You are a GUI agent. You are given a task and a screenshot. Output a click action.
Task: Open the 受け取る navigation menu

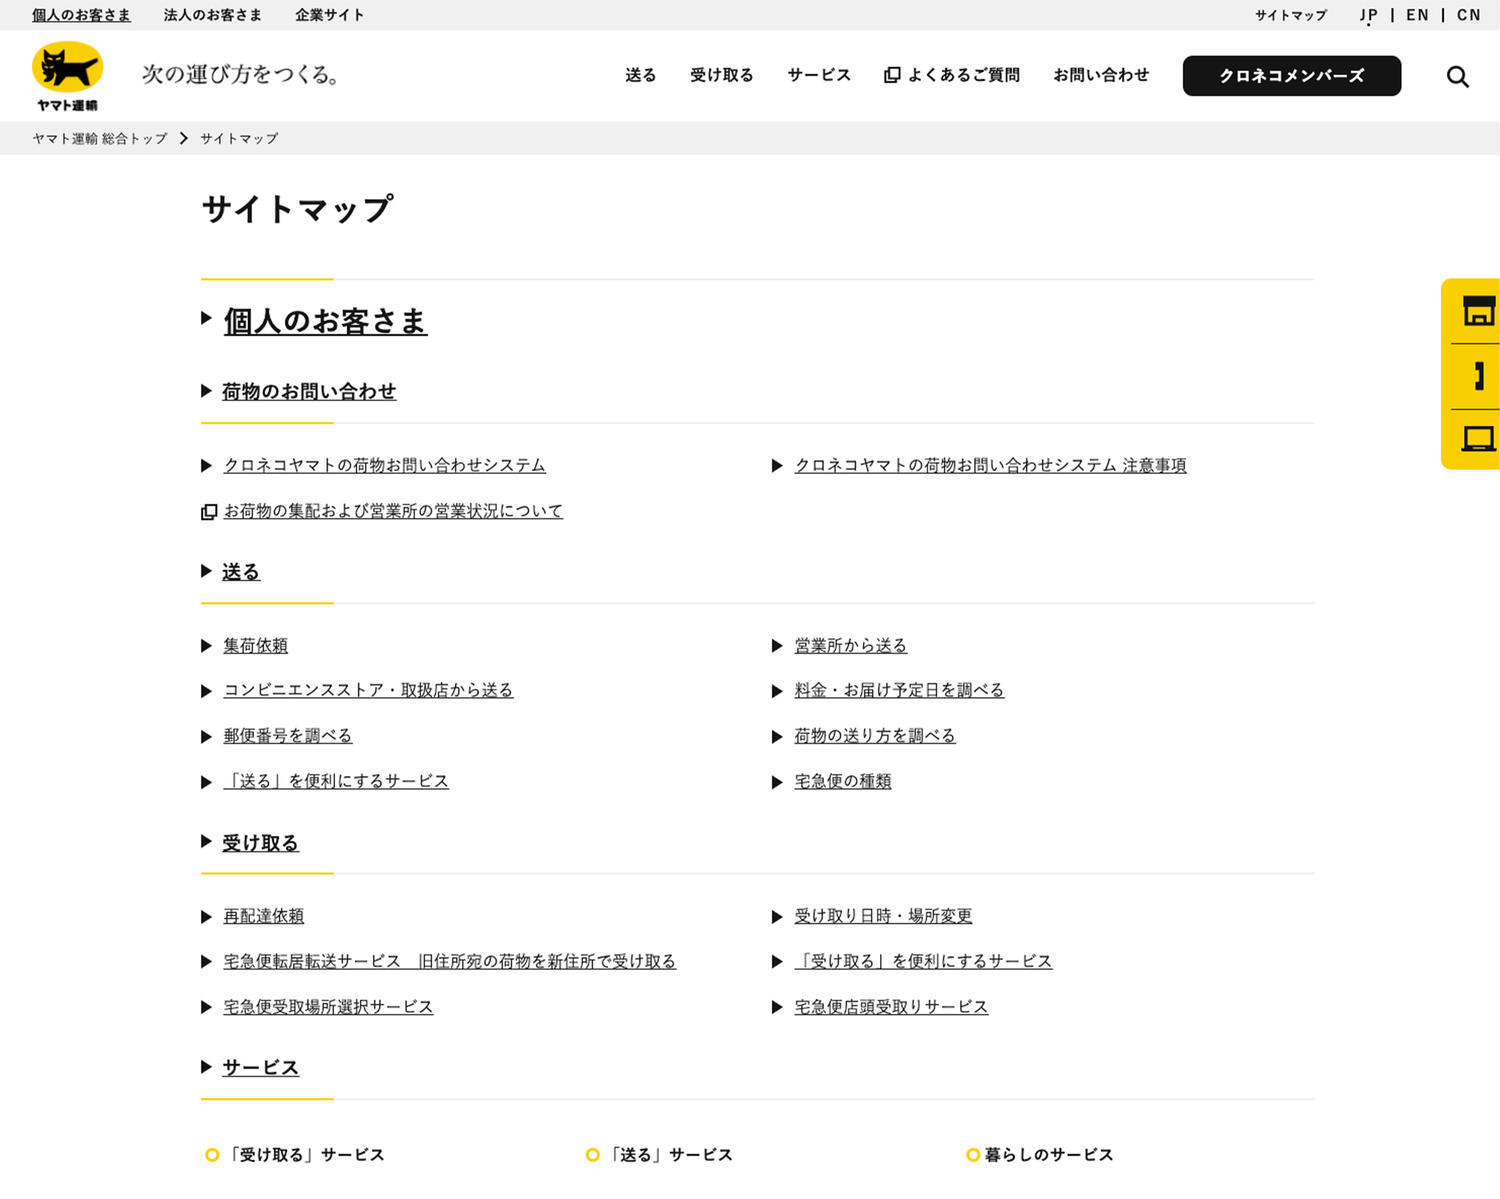click(721, 75)
